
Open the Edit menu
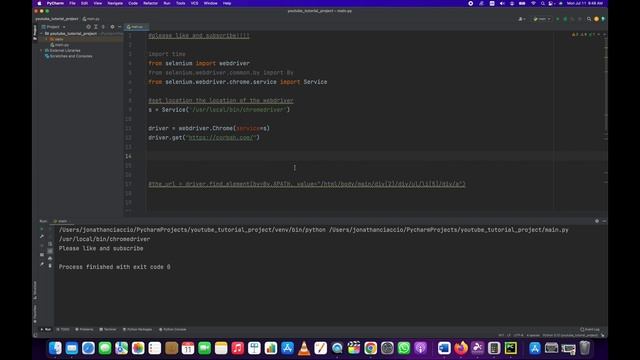point(84,3)
